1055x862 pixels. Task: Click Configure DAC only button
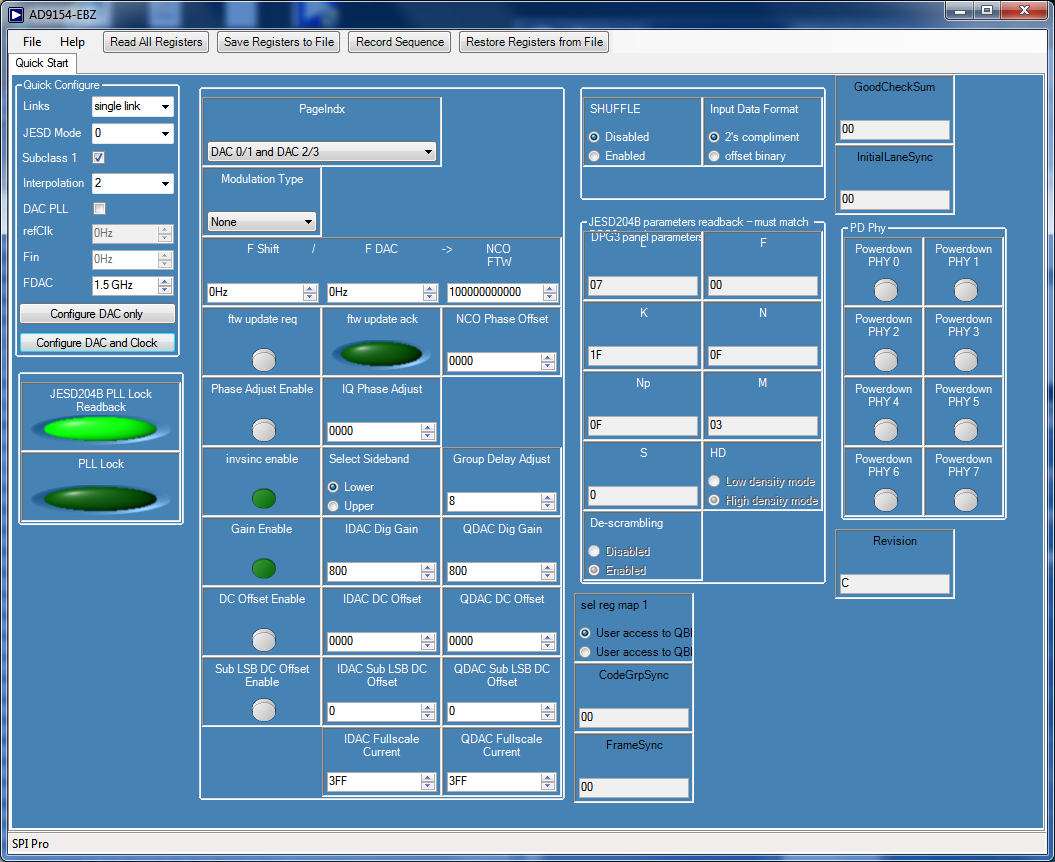click(97, 314)
